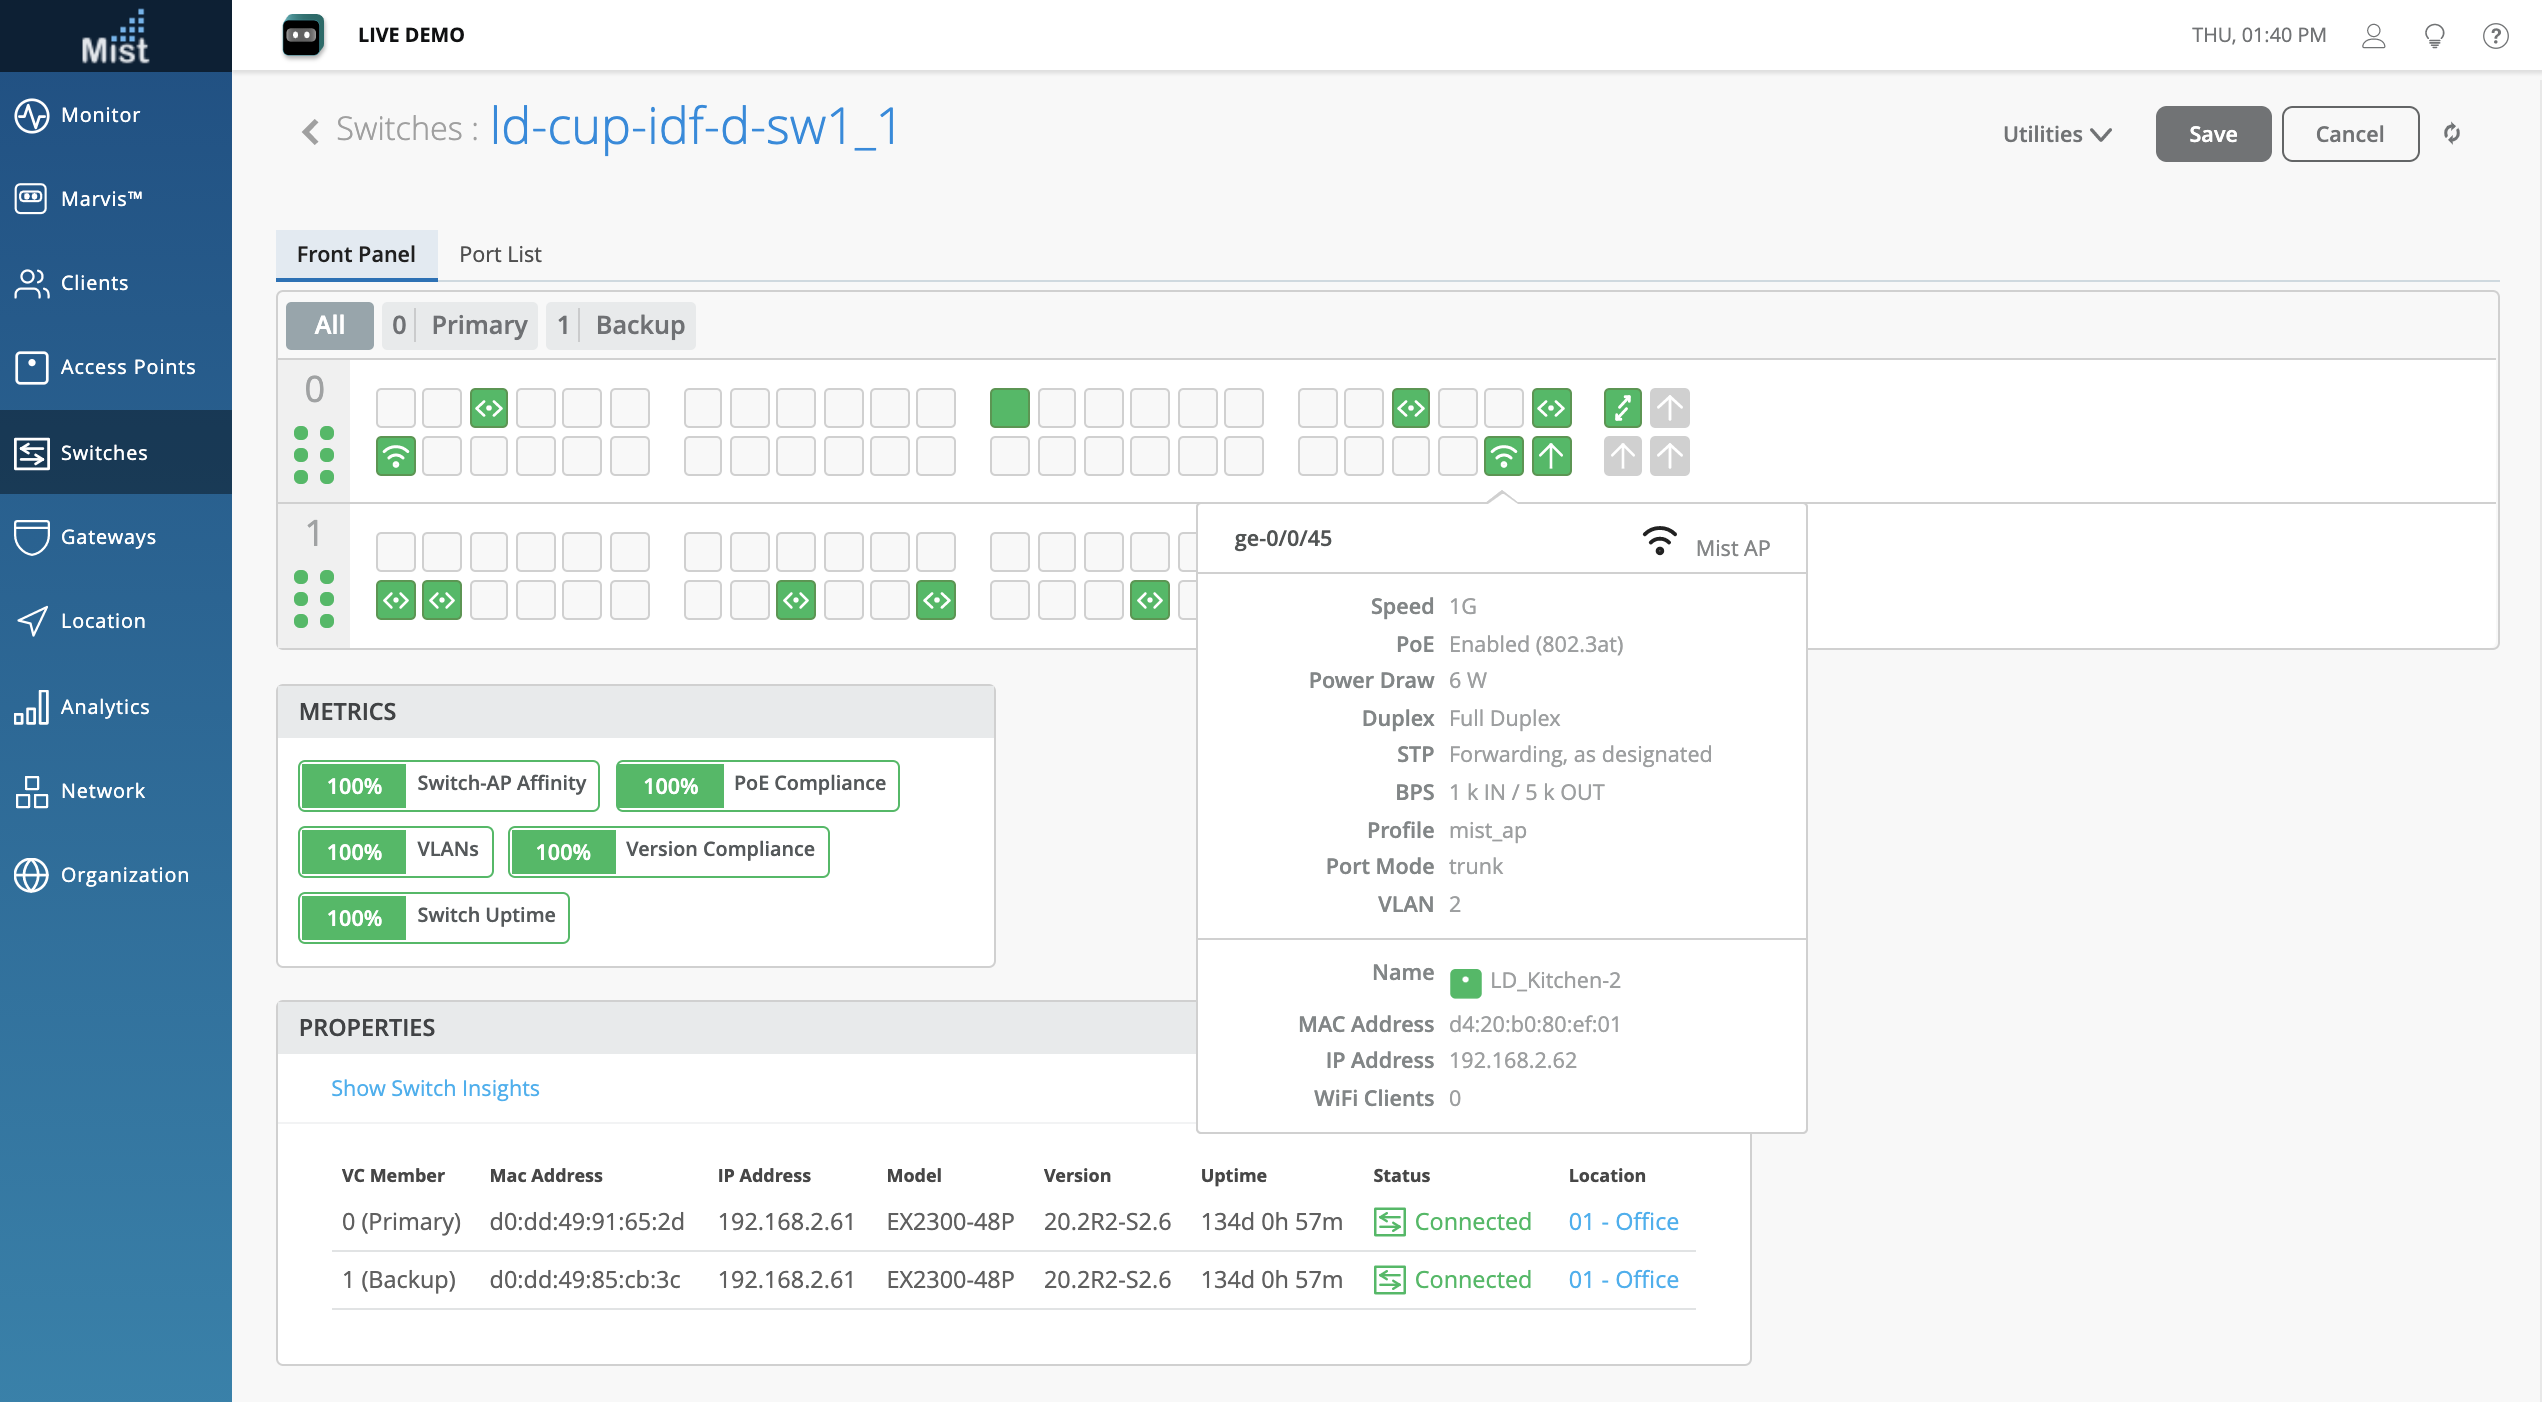Open the Gateways section icon
Image resolution: width=2542 pixels, height=1402 pixels.
point(31,537)
